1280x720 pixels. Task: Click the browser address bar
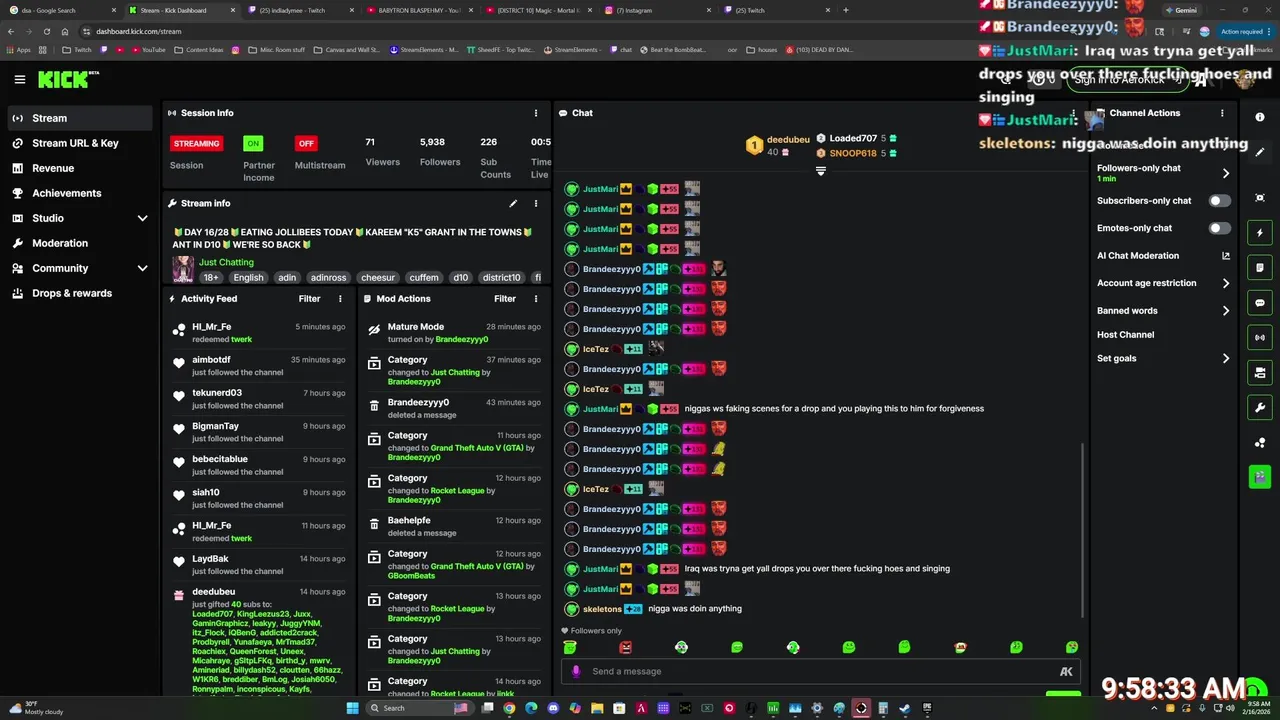[x=600, y=31]
